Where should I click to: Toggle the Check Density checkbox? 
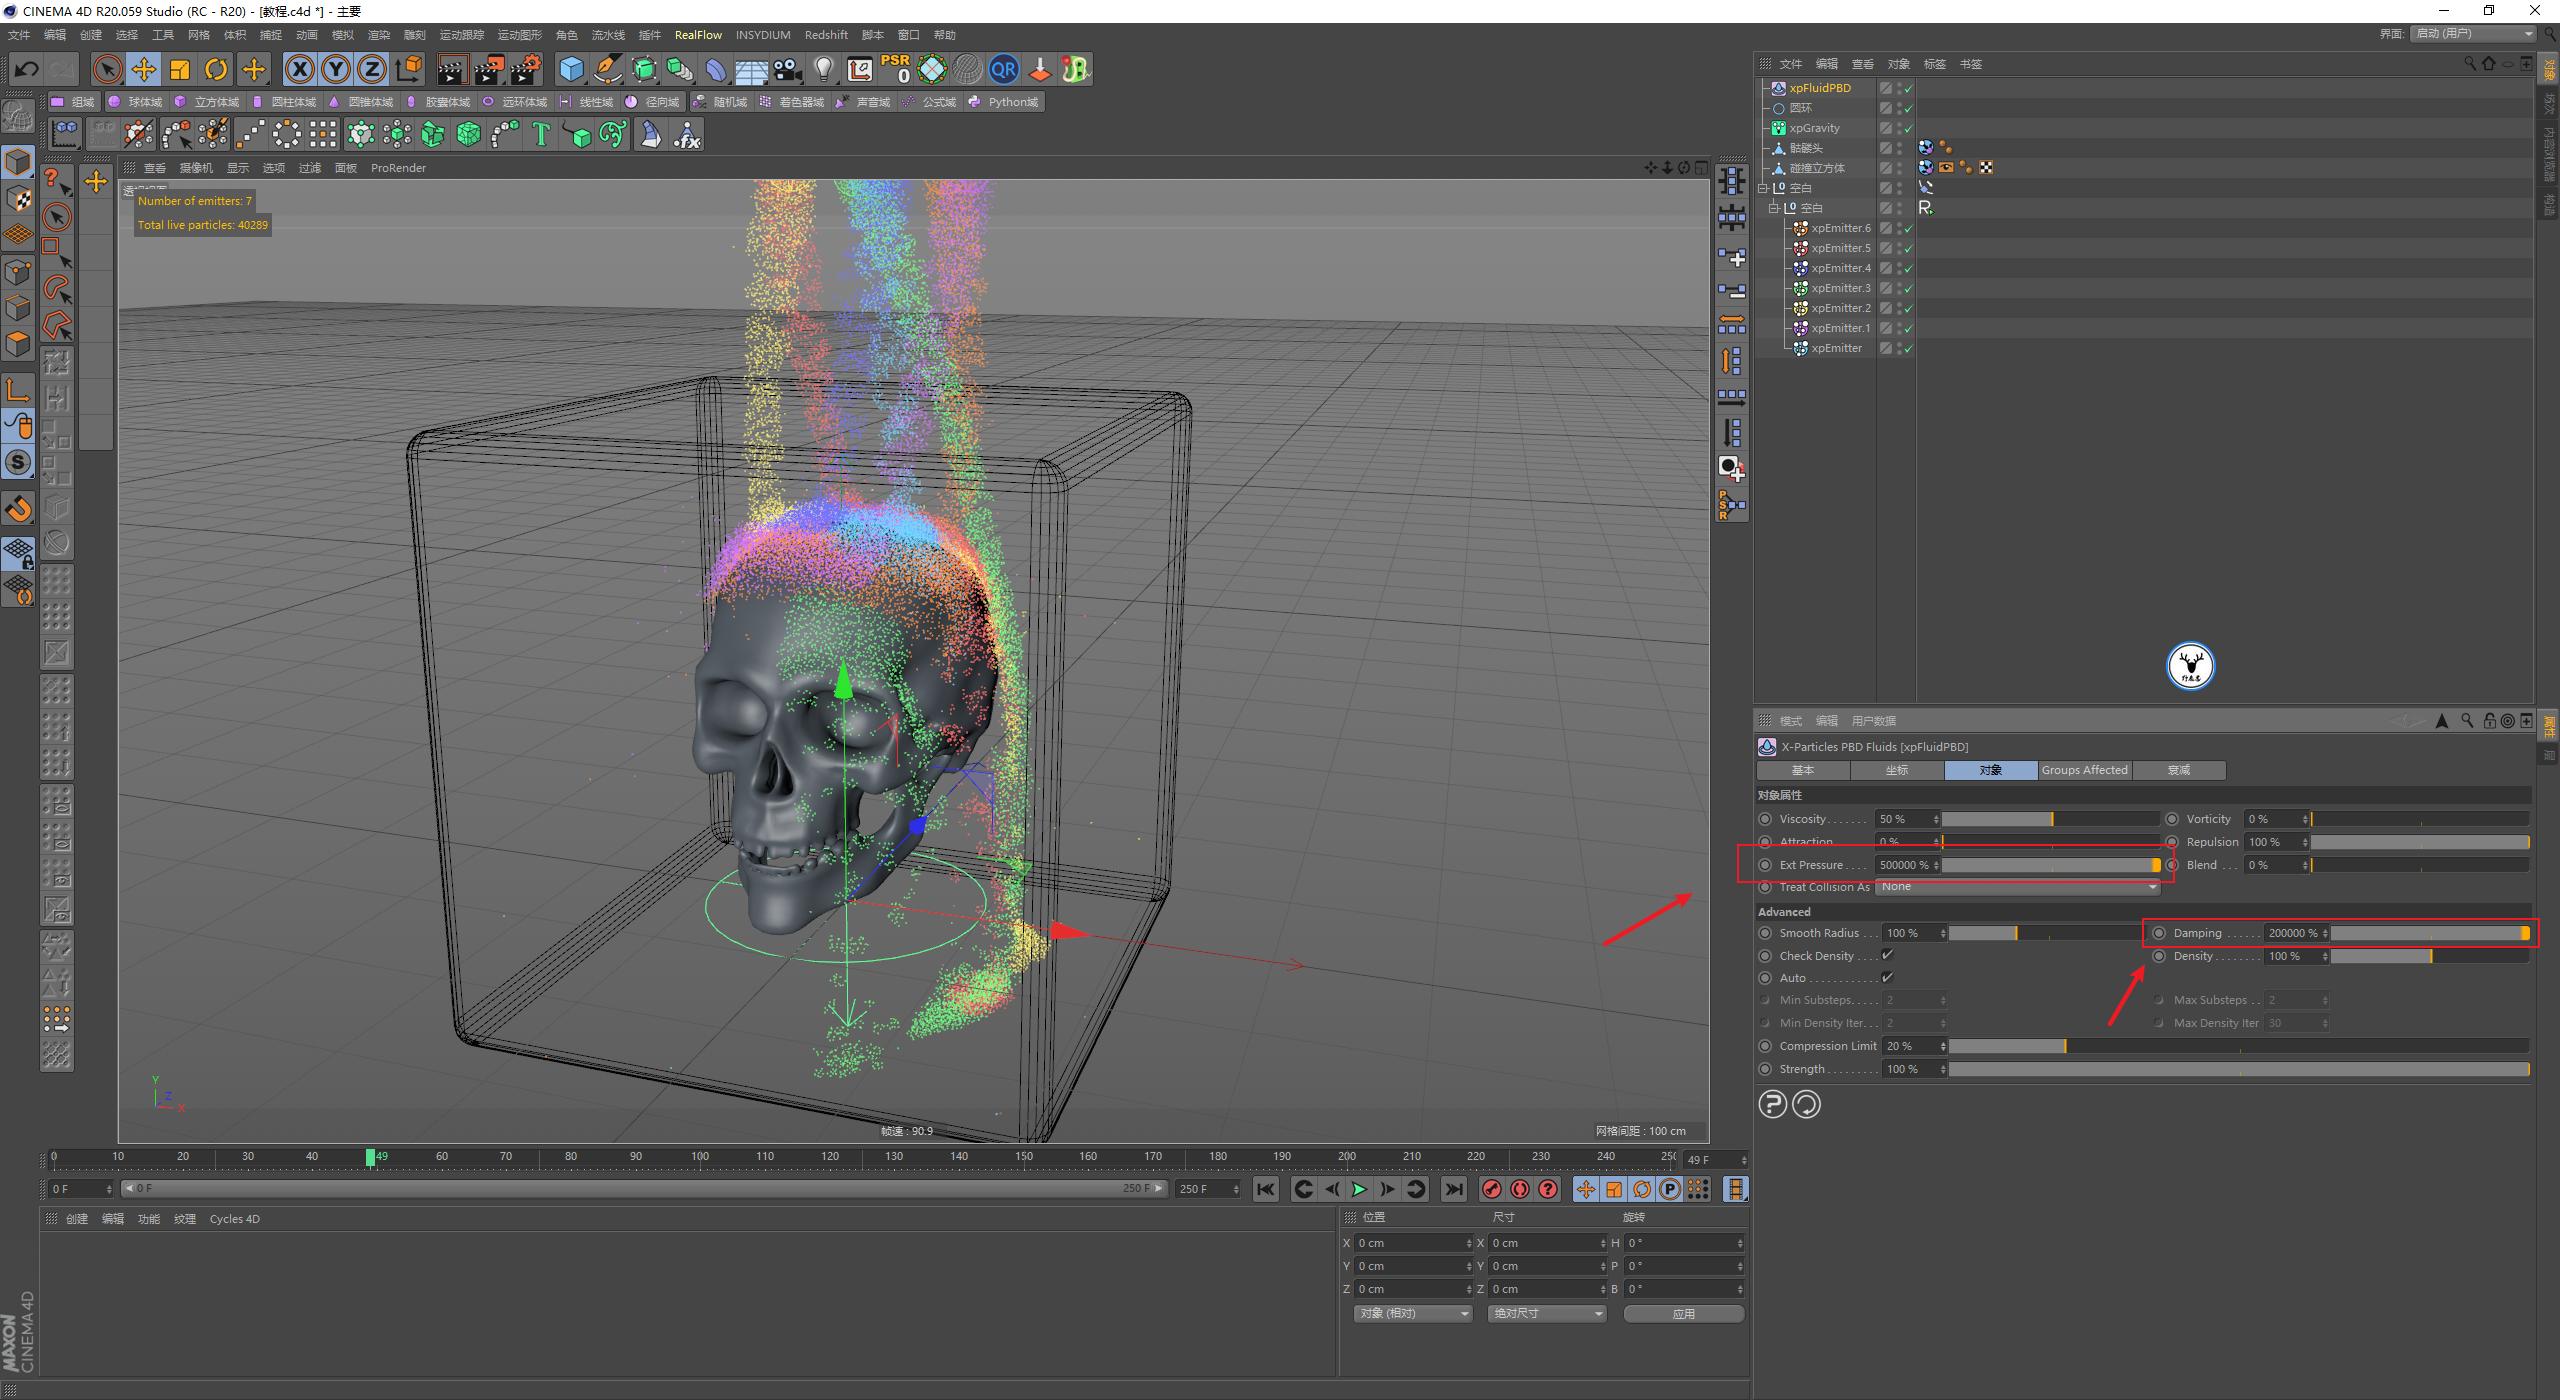click(x=1888, y=955)
